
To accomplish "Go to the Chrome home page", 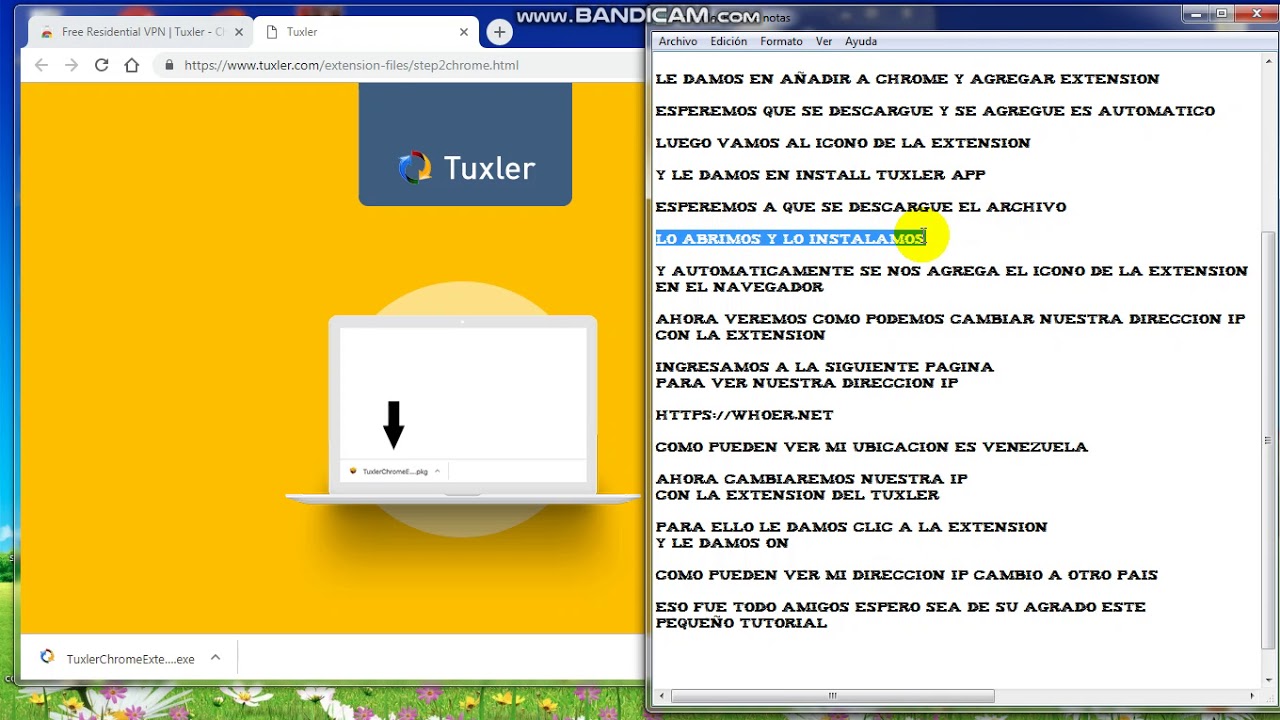I will pos(131,65).
